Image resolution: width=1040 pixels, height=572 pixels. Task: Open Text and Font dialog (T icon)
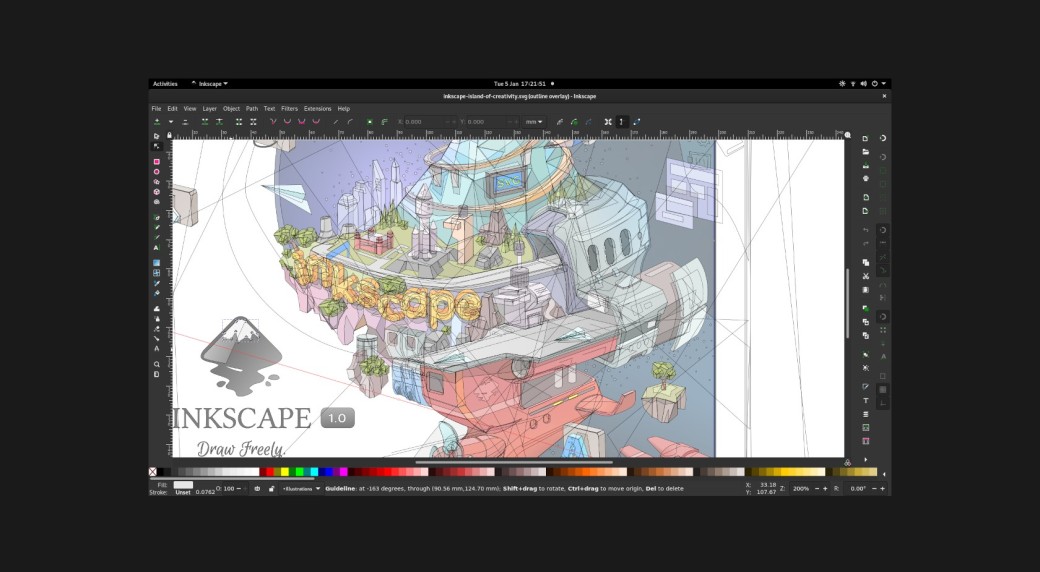click(x=866, y=401)
